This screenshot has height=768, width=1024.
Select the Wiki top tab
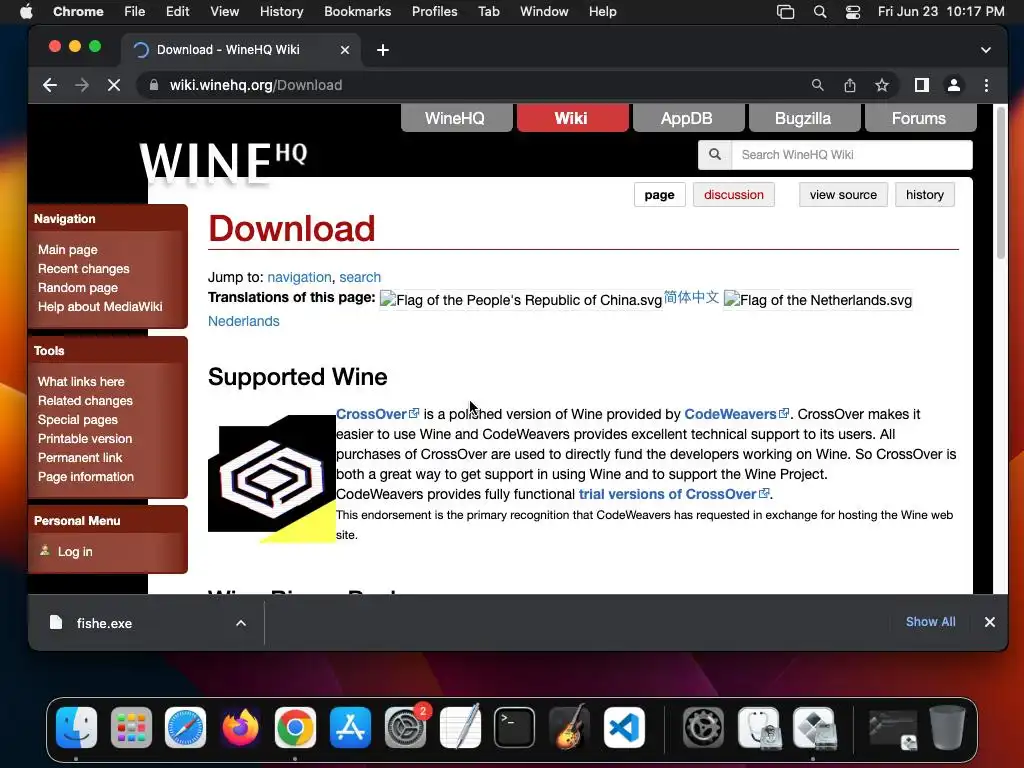point(572,118)
